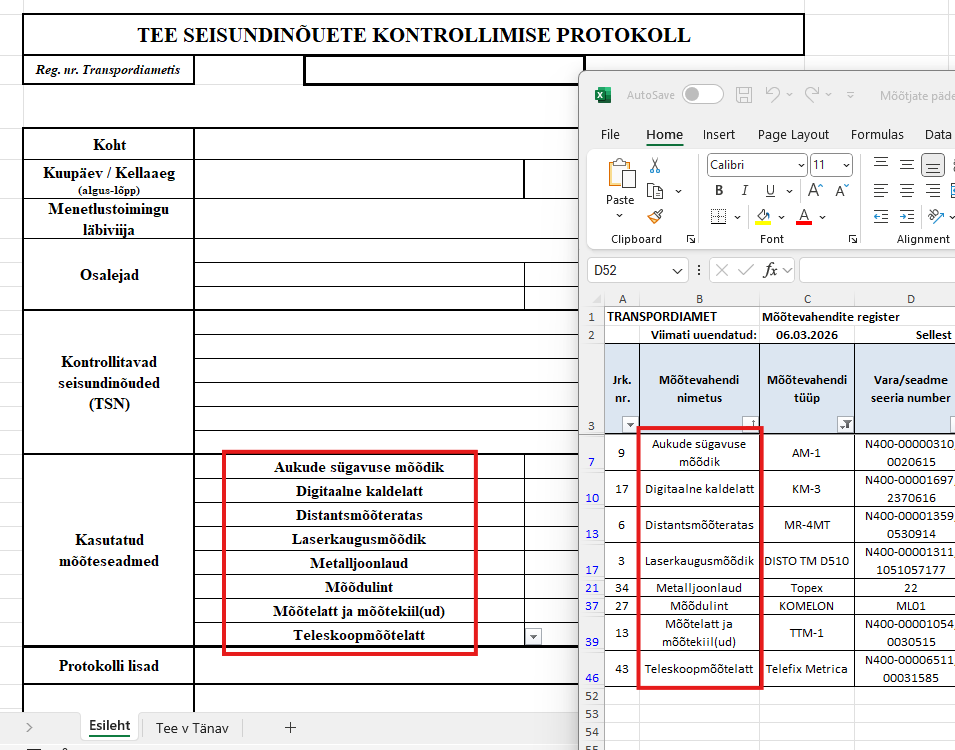Open filter dropdown for Mõõtevahendi tüüp column
The image size is (955, 750).
pos(846,425)
